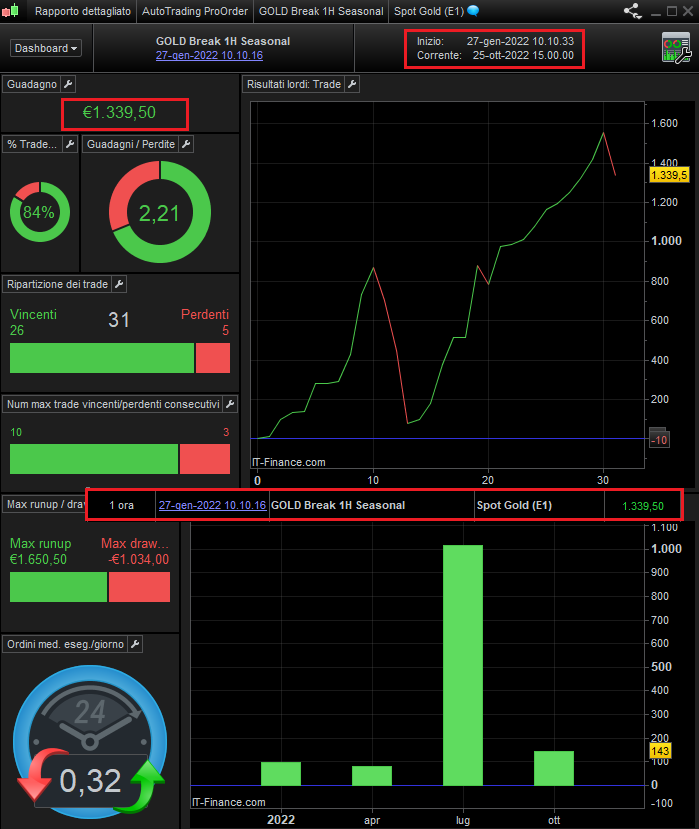Click the Max runup / drawdown label
Viewport: 699px width, 829px height.
(x=45, y=504)
